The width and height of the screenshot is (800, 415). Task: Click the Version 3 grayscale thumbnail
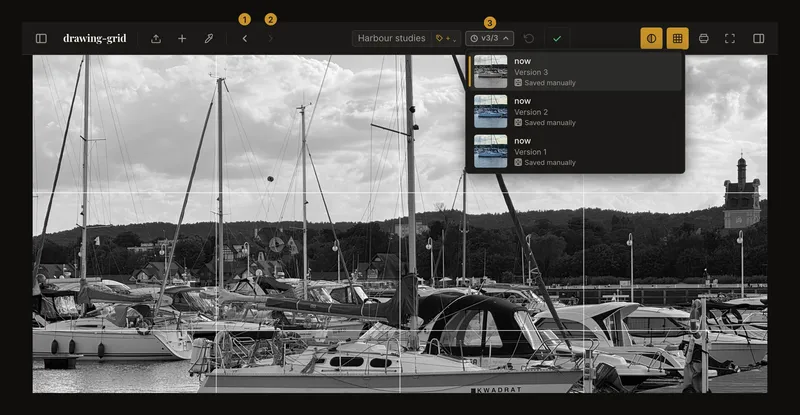[490, 71]
